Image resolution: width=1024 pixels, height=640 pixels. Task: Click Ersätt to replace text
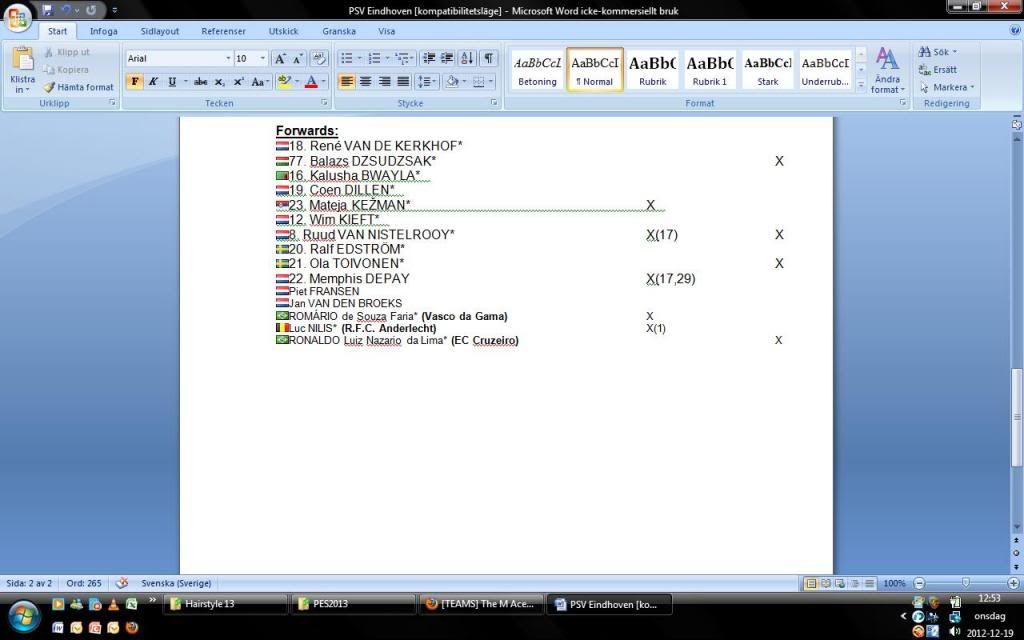[x=938, y=69]
